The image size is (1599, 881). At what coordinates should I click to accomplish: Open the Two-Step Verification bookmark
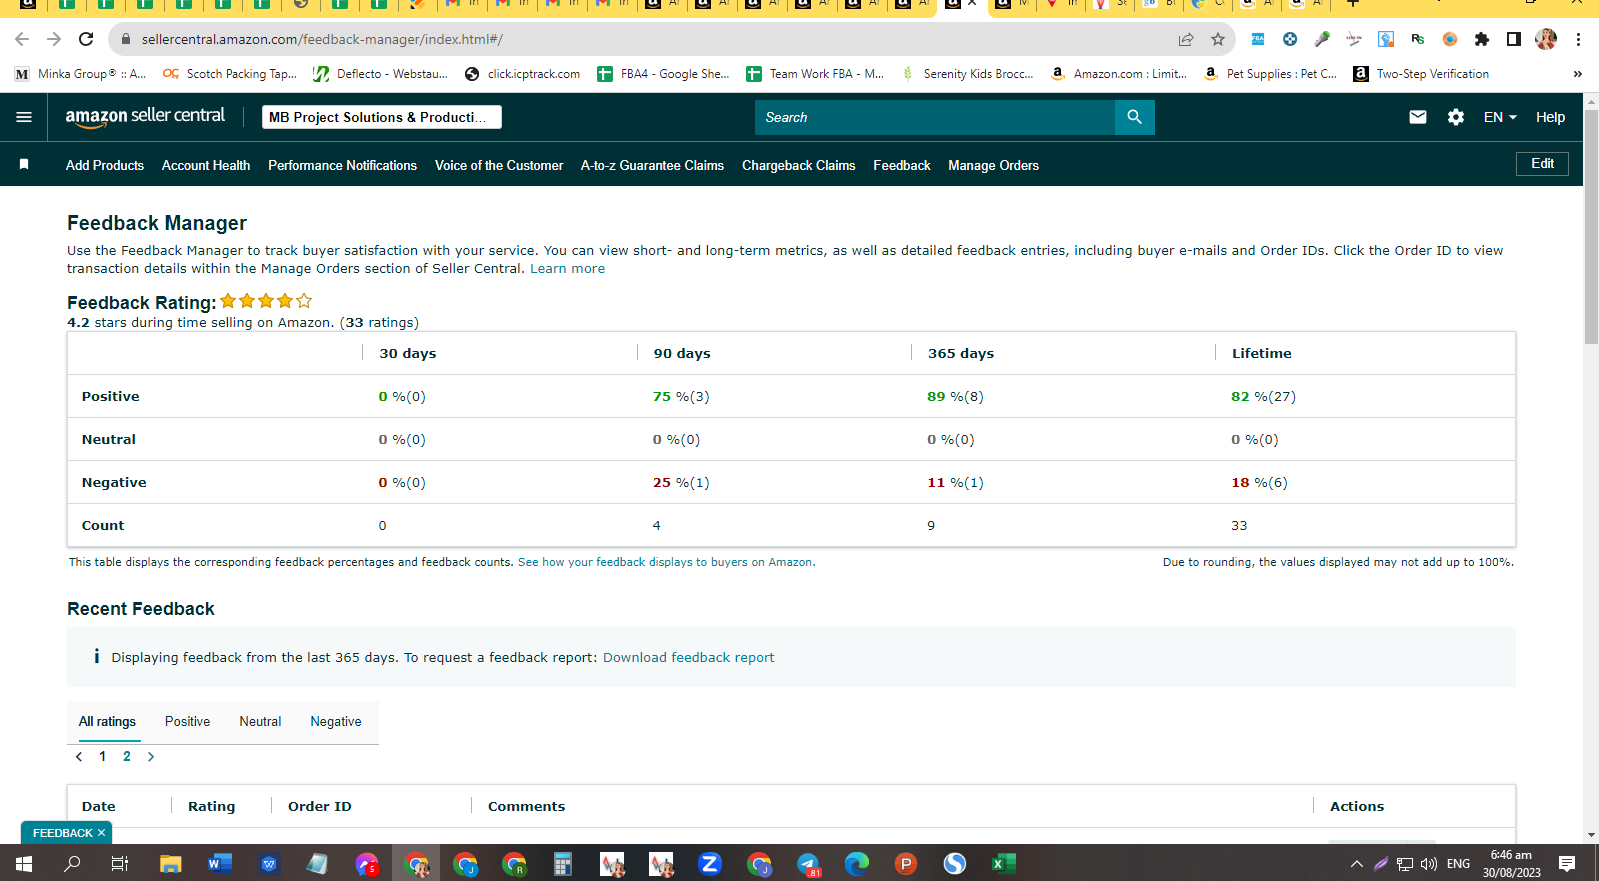click(x=1420, y=74)
